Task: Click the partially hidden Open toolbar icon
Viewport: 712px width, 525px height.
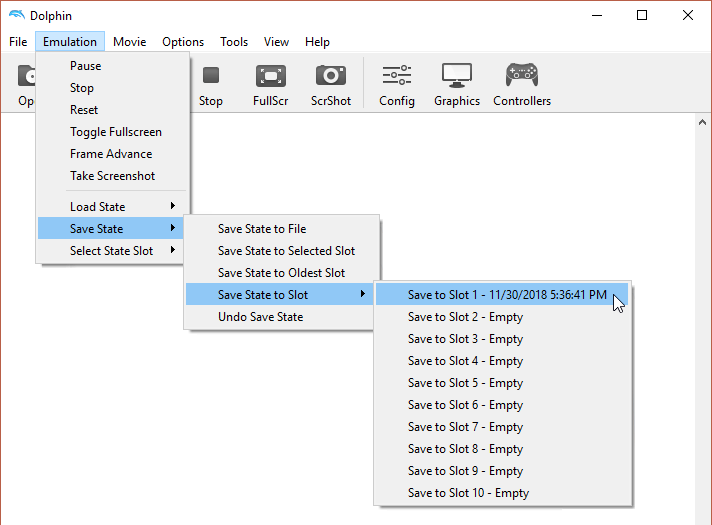Action: [26, 75]
